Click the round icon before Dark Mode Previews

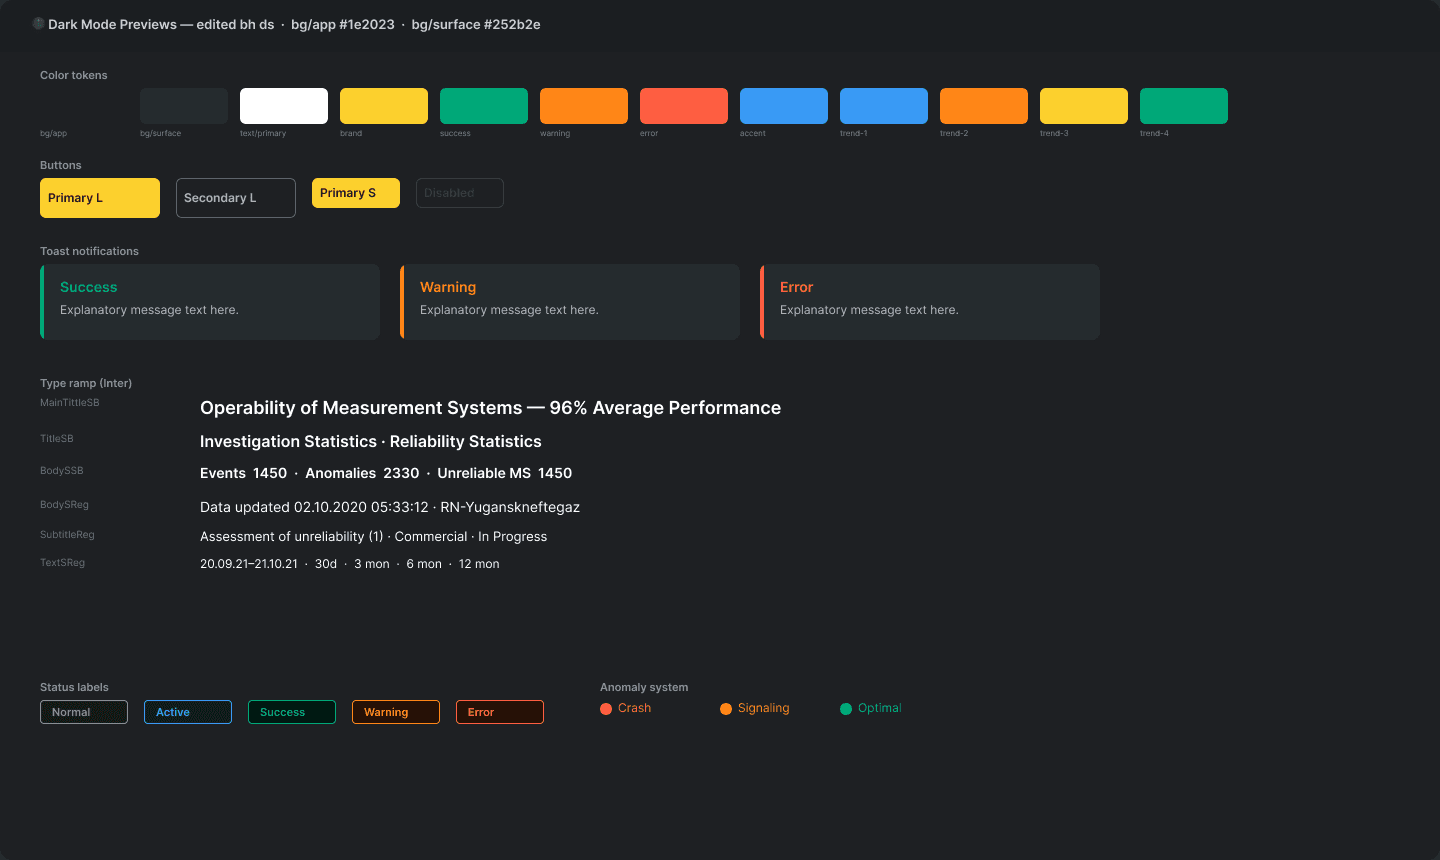(x=38, y=23)
